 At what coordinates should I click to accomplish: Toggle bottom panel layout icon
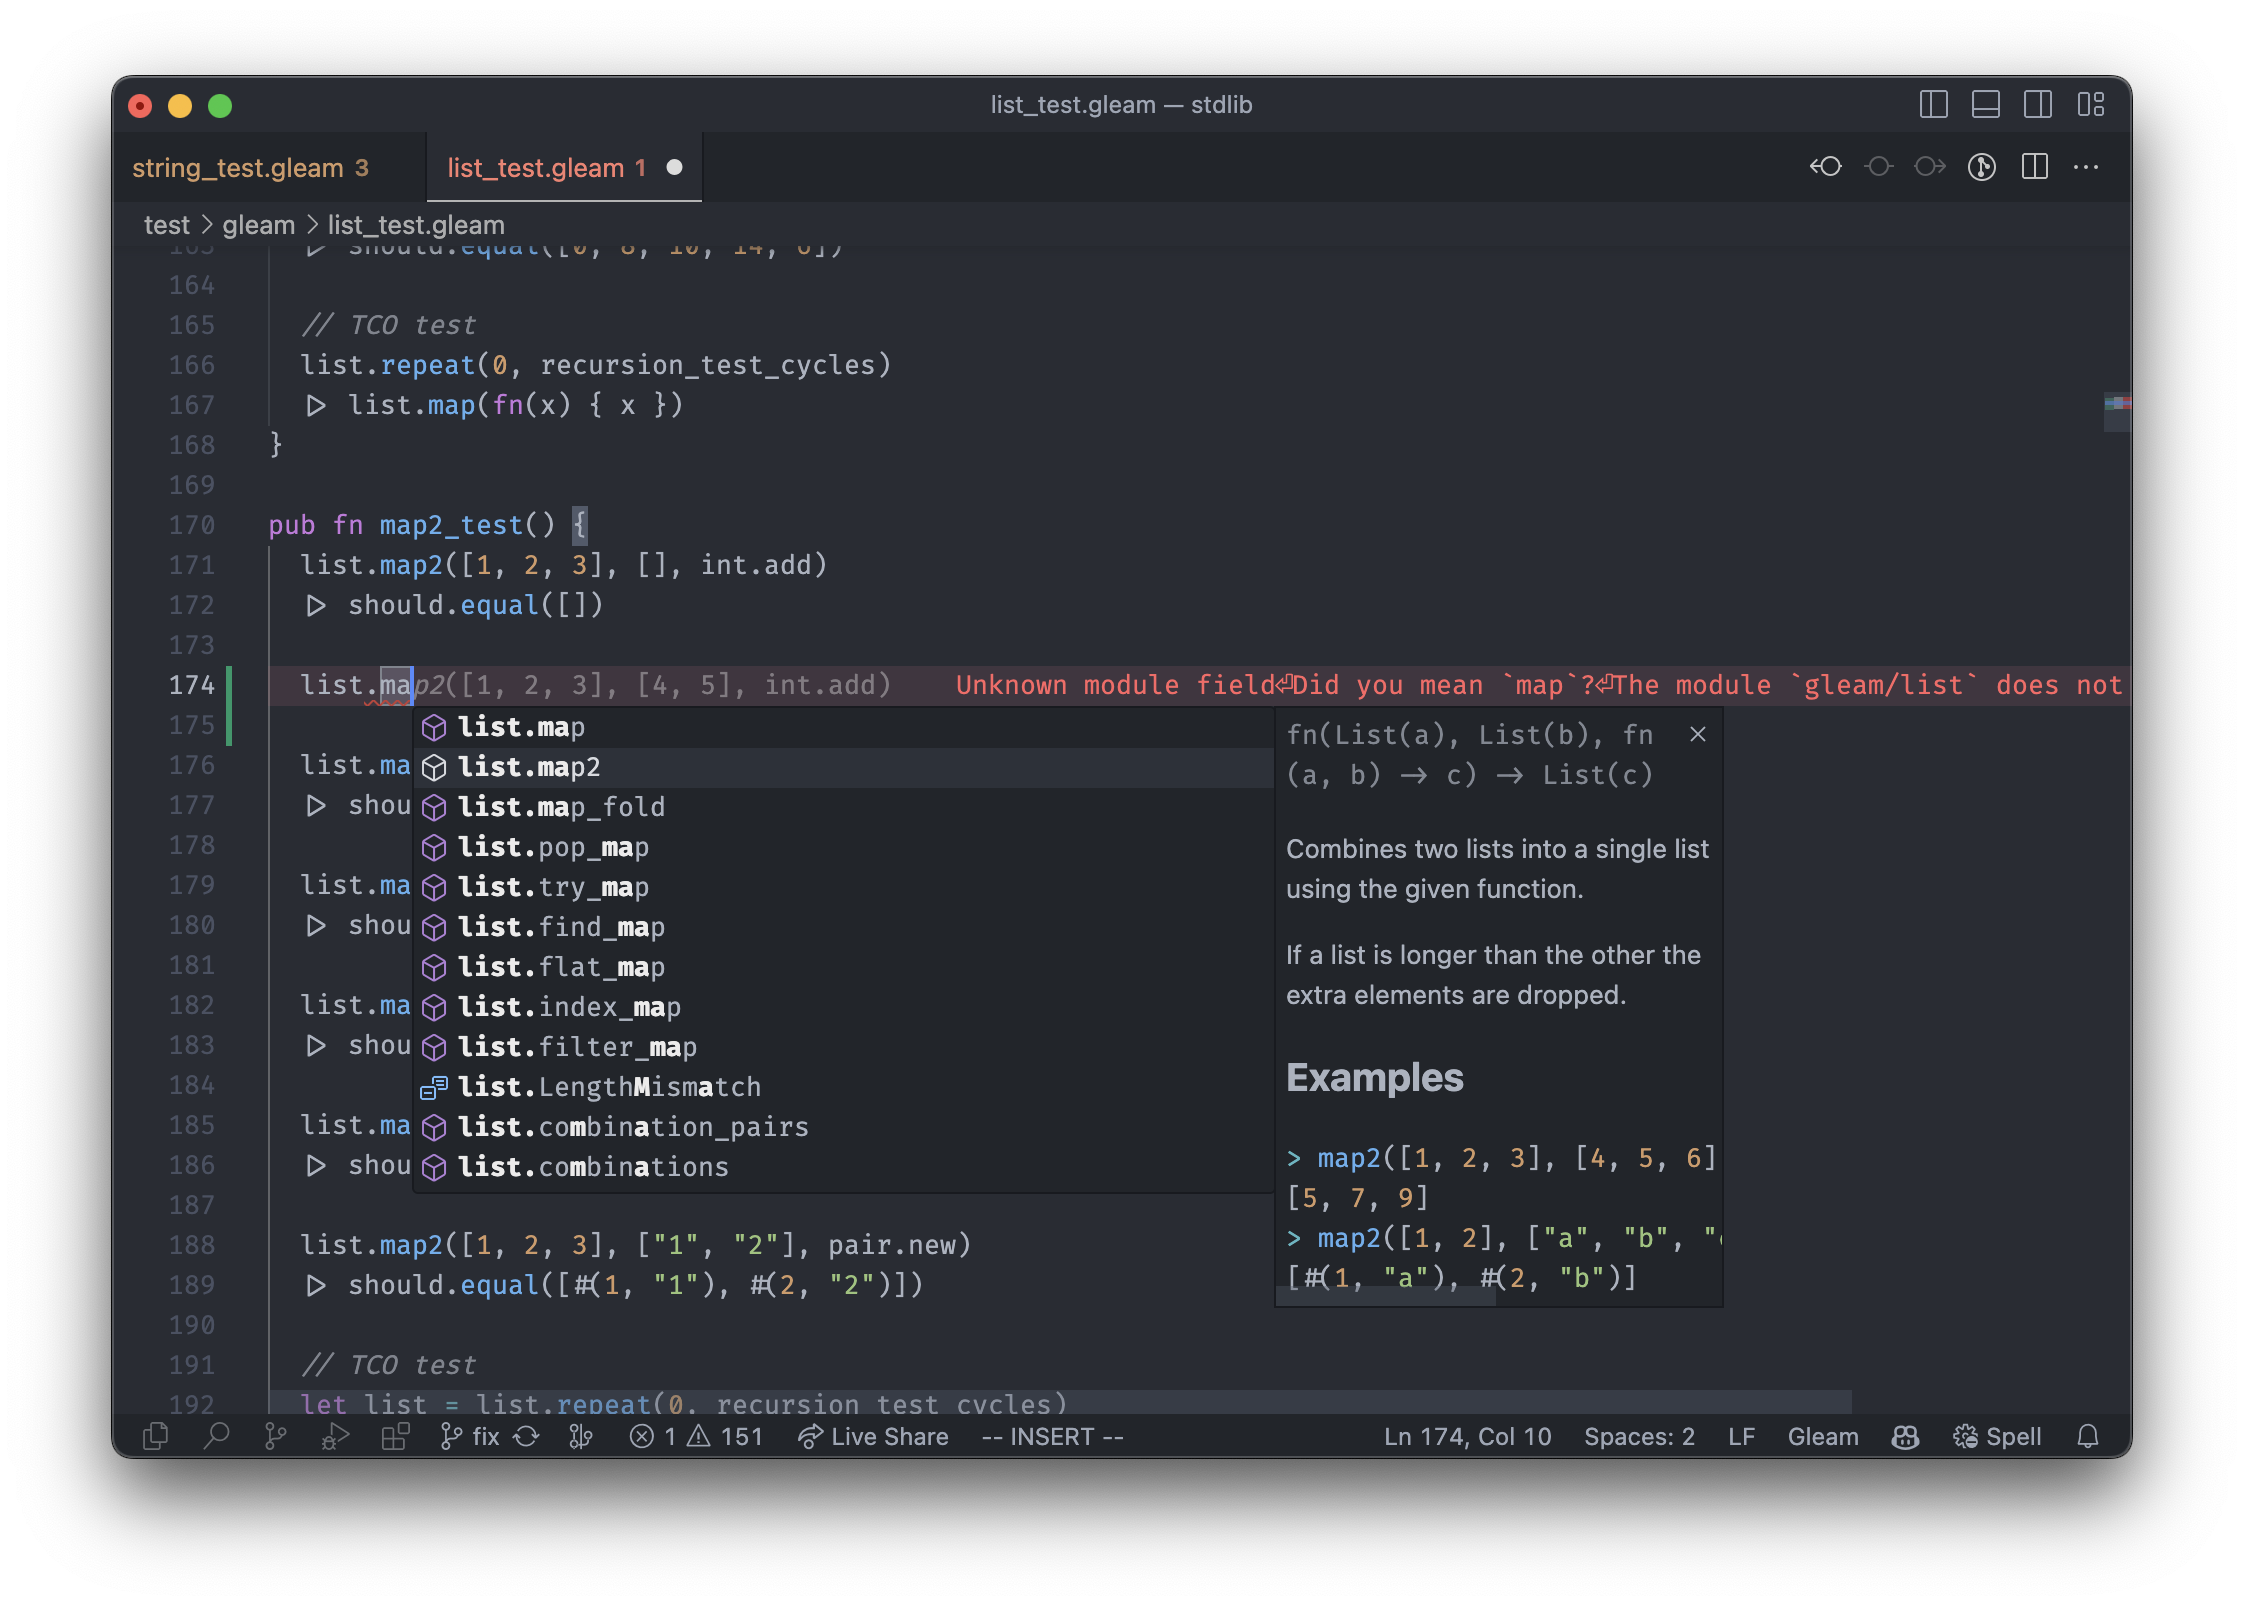[x=1985, y=105]
